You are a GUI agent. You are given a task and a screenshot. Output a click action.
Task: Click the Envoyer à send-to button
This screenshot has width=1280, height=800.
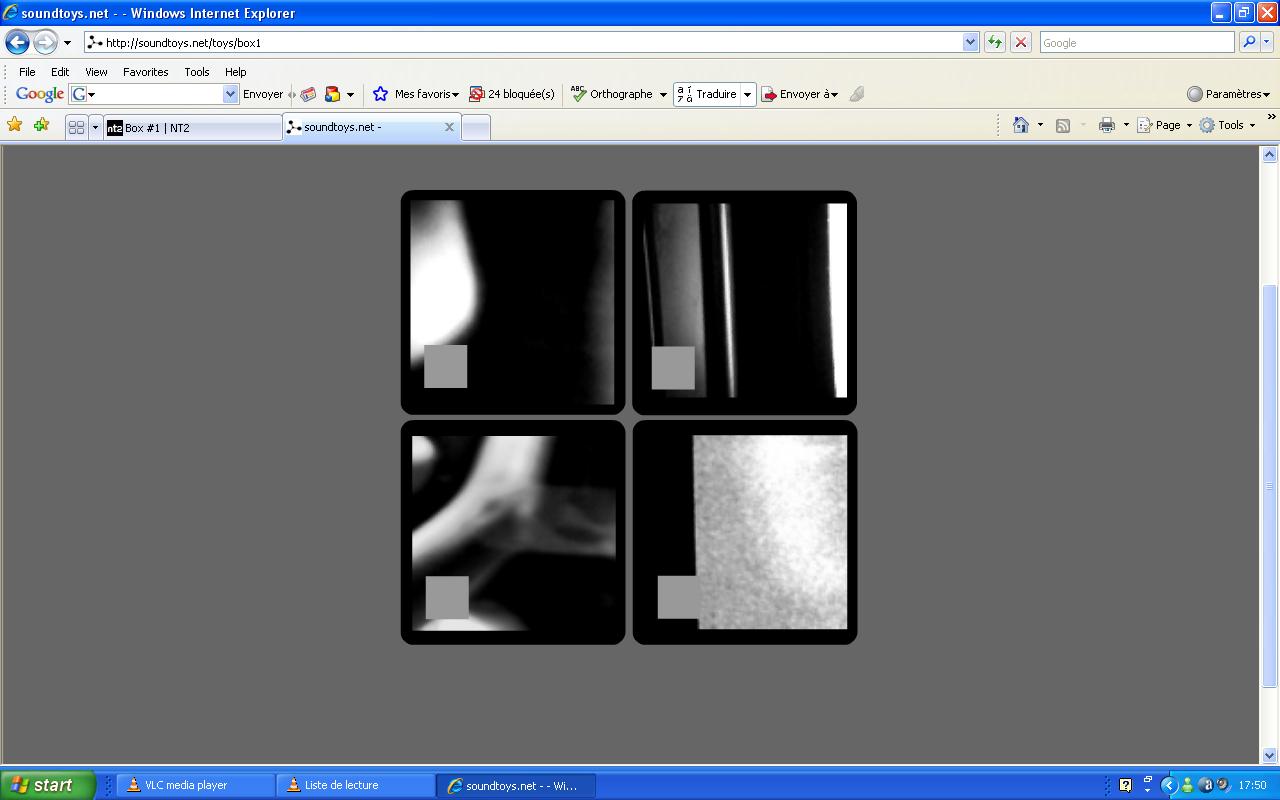(x=799, y=94)
